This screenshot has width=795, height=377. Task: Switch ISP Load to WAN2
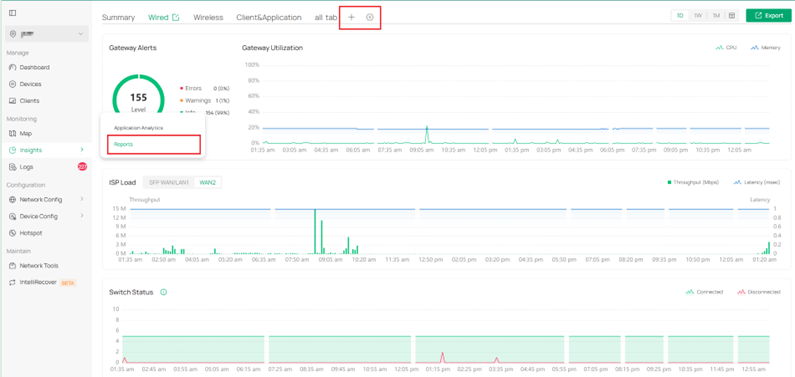point(206,182)
